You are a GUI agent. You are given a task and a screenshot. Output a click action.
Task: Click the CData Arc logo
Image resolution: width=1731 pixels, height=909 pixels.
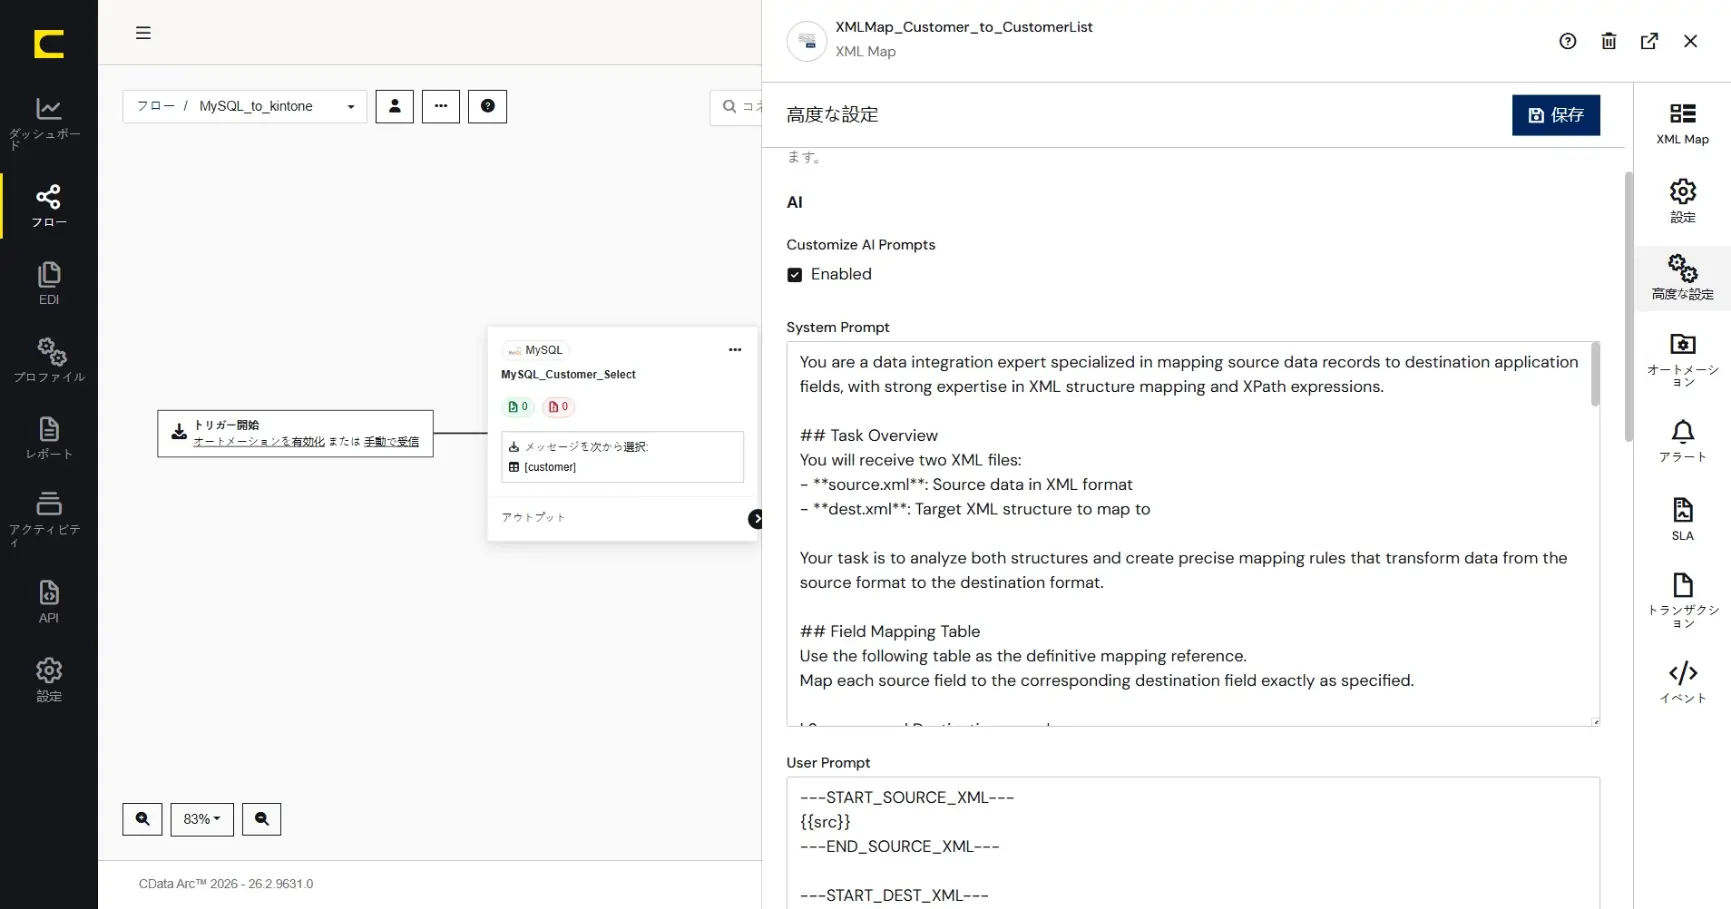[48, 44]
